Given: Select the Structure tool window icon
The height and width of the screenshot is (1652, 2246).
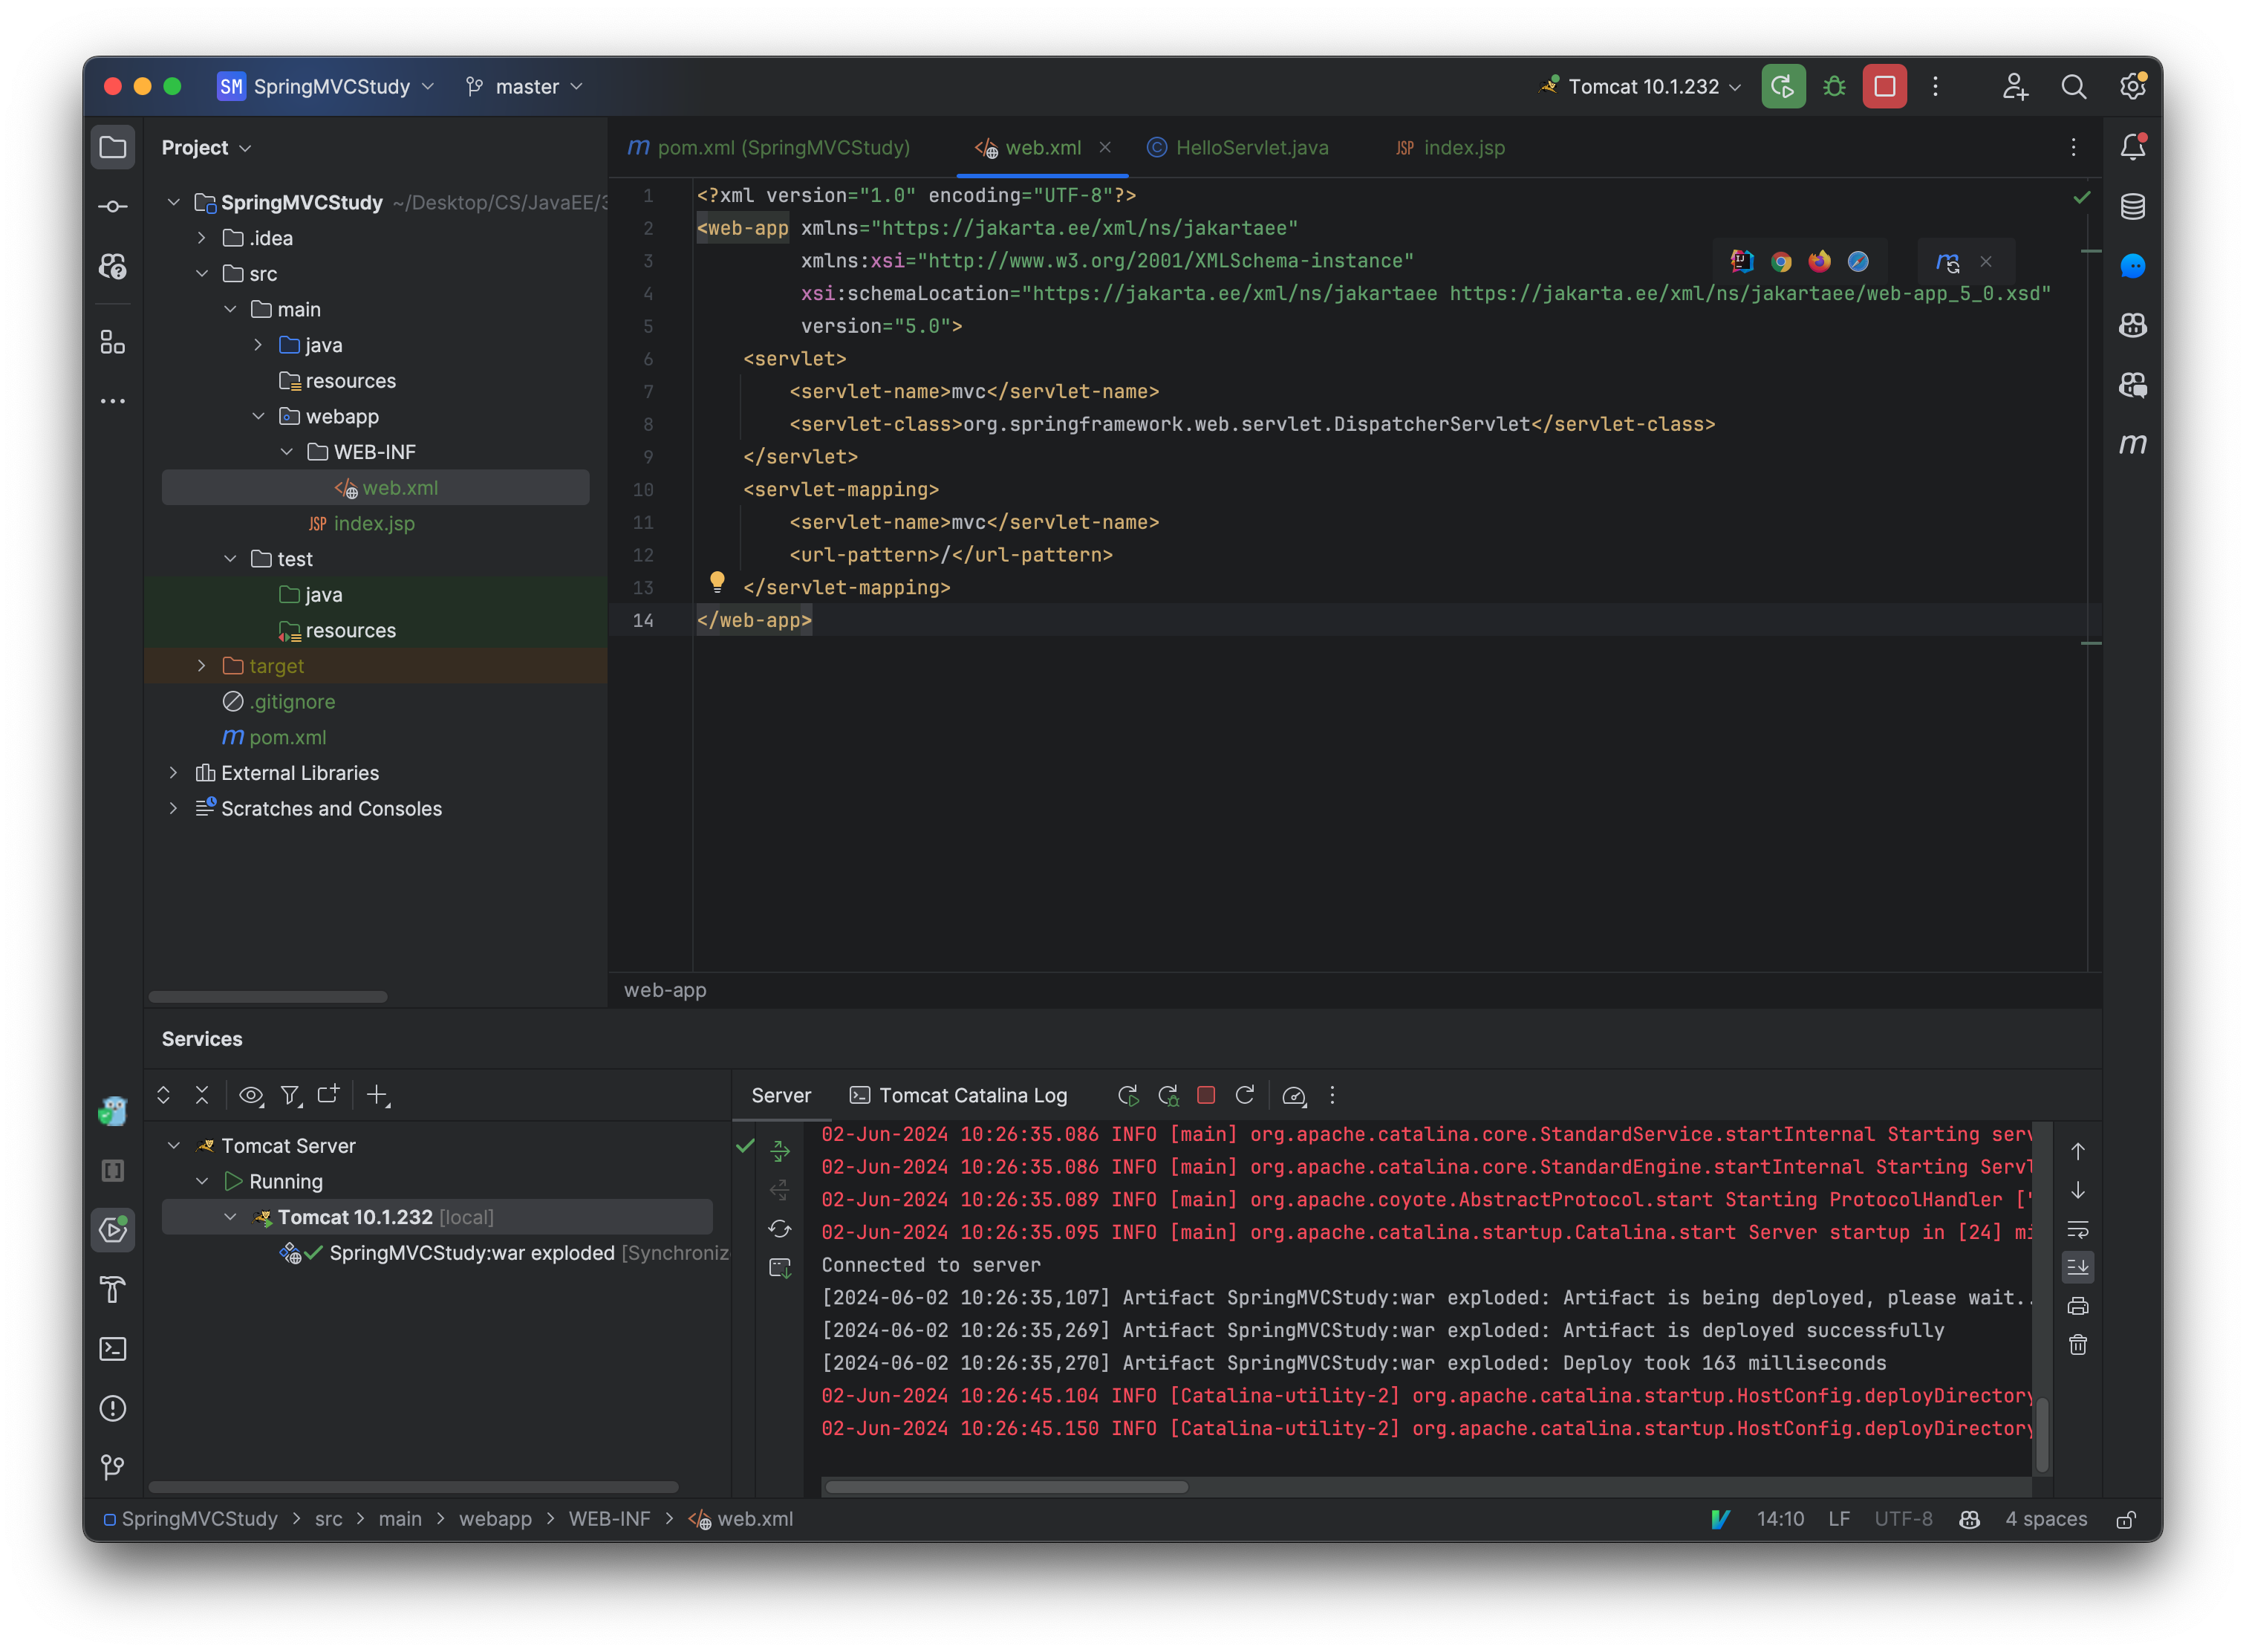Looking at the screenshot, I should point(112,343).
